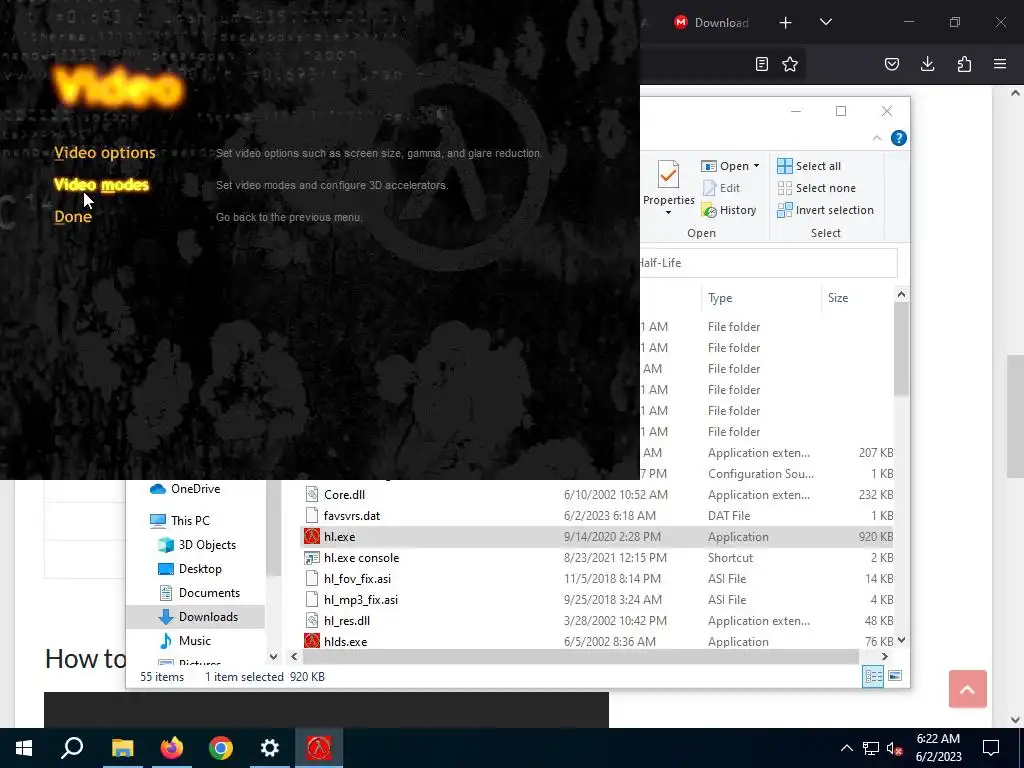Click Edit in Explorer ribbon
The height and width of the screenshot is (768, 1024).
(x=721, y=188)
